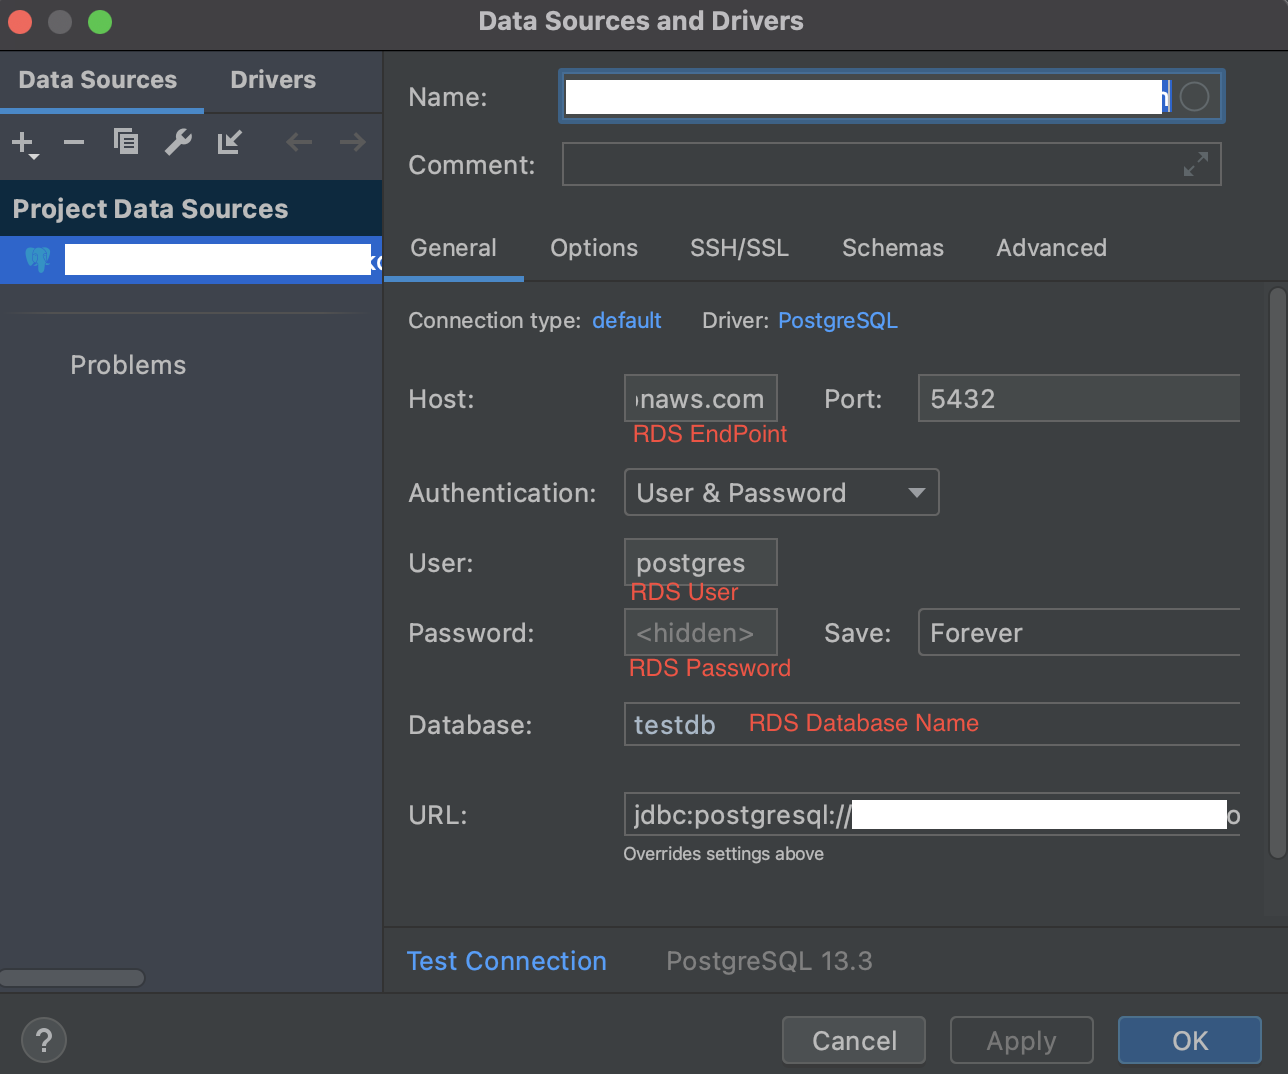The height and width of the screenshot is (1074, 1288).
Task: Open the Schemas tab
Action: click(893, 248)
